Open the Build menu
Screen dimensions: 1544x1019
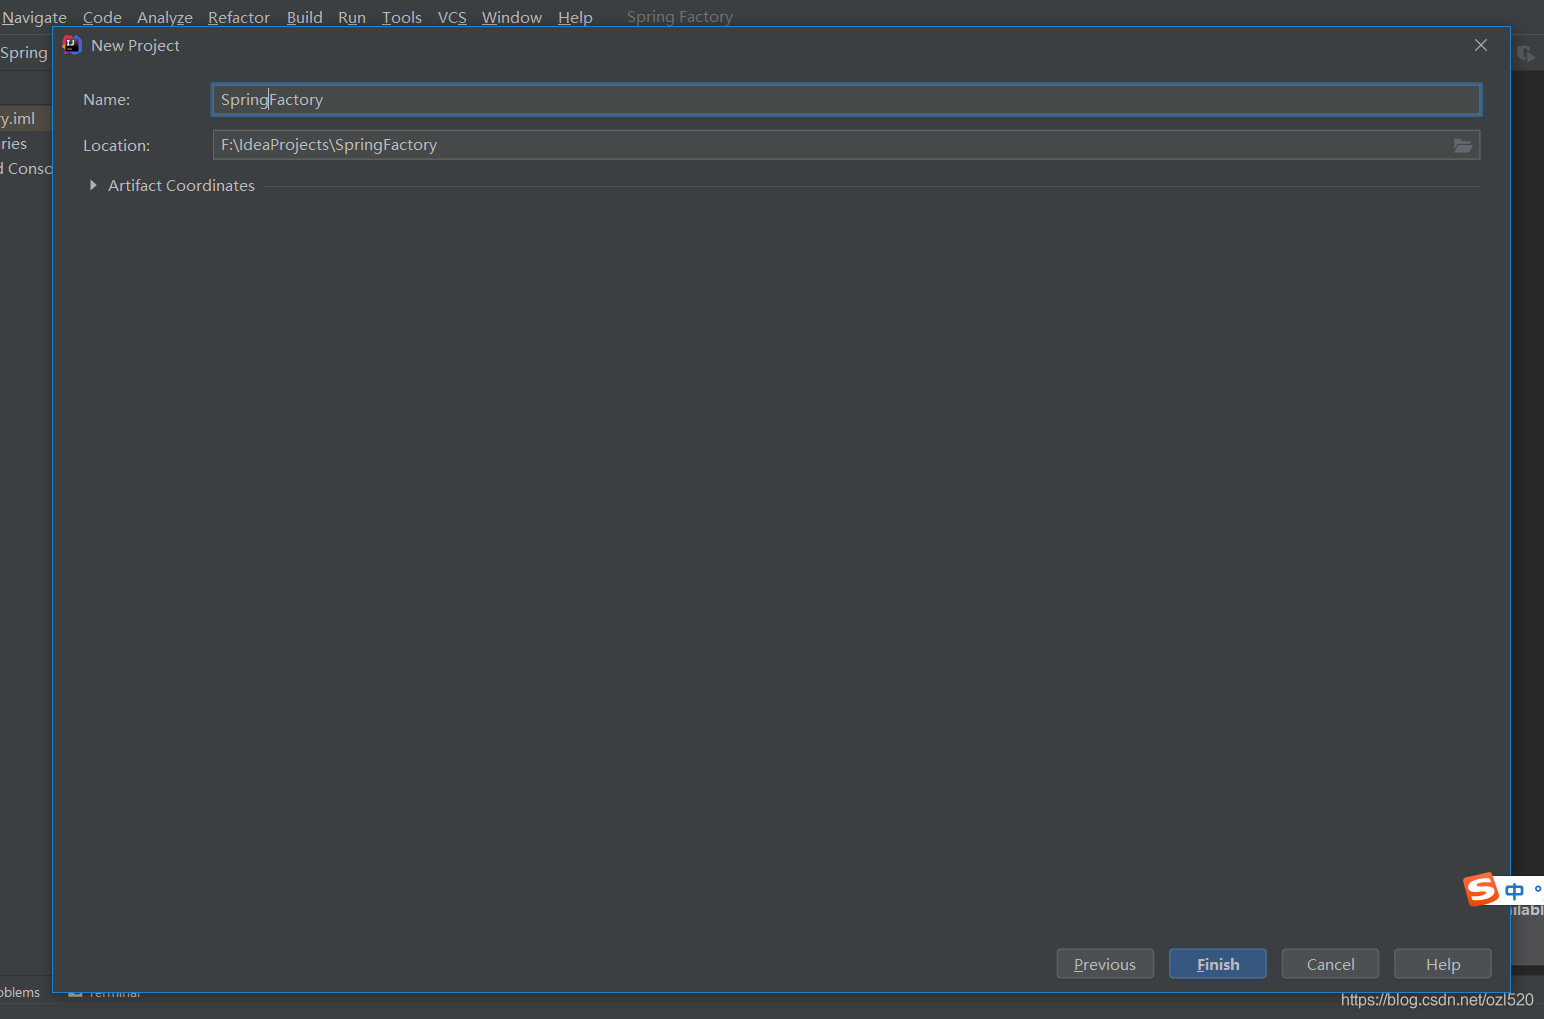305,17
